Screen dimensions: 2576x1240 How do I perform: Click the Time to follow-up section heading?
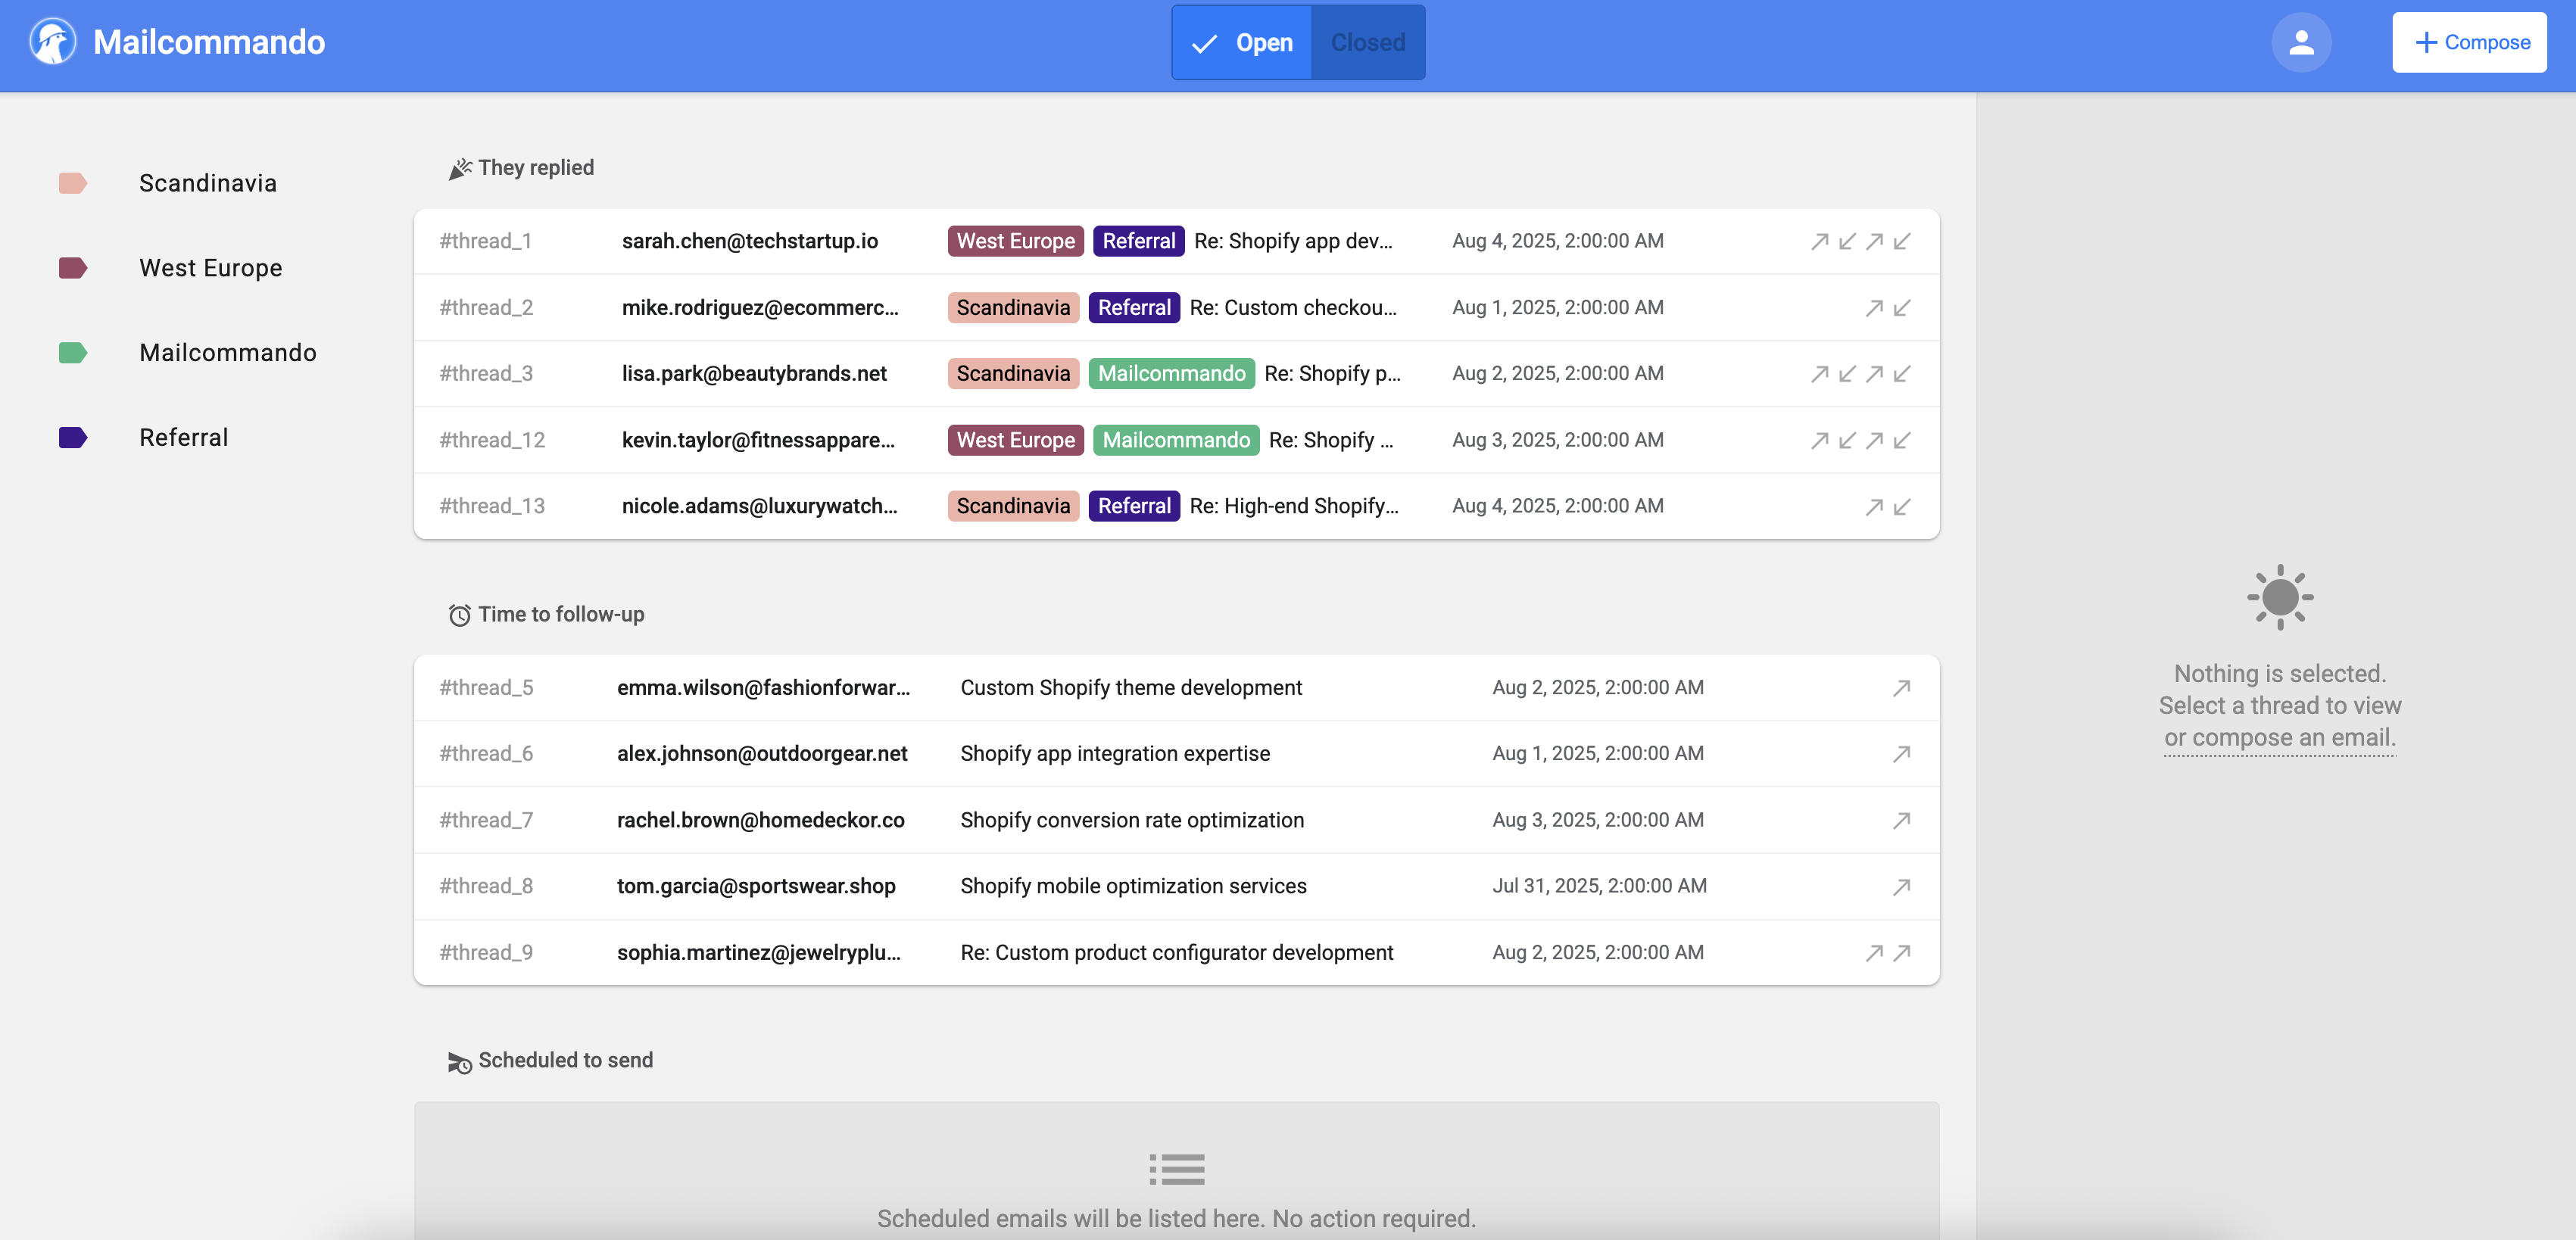pyautogui.click(x=561, y=615)
